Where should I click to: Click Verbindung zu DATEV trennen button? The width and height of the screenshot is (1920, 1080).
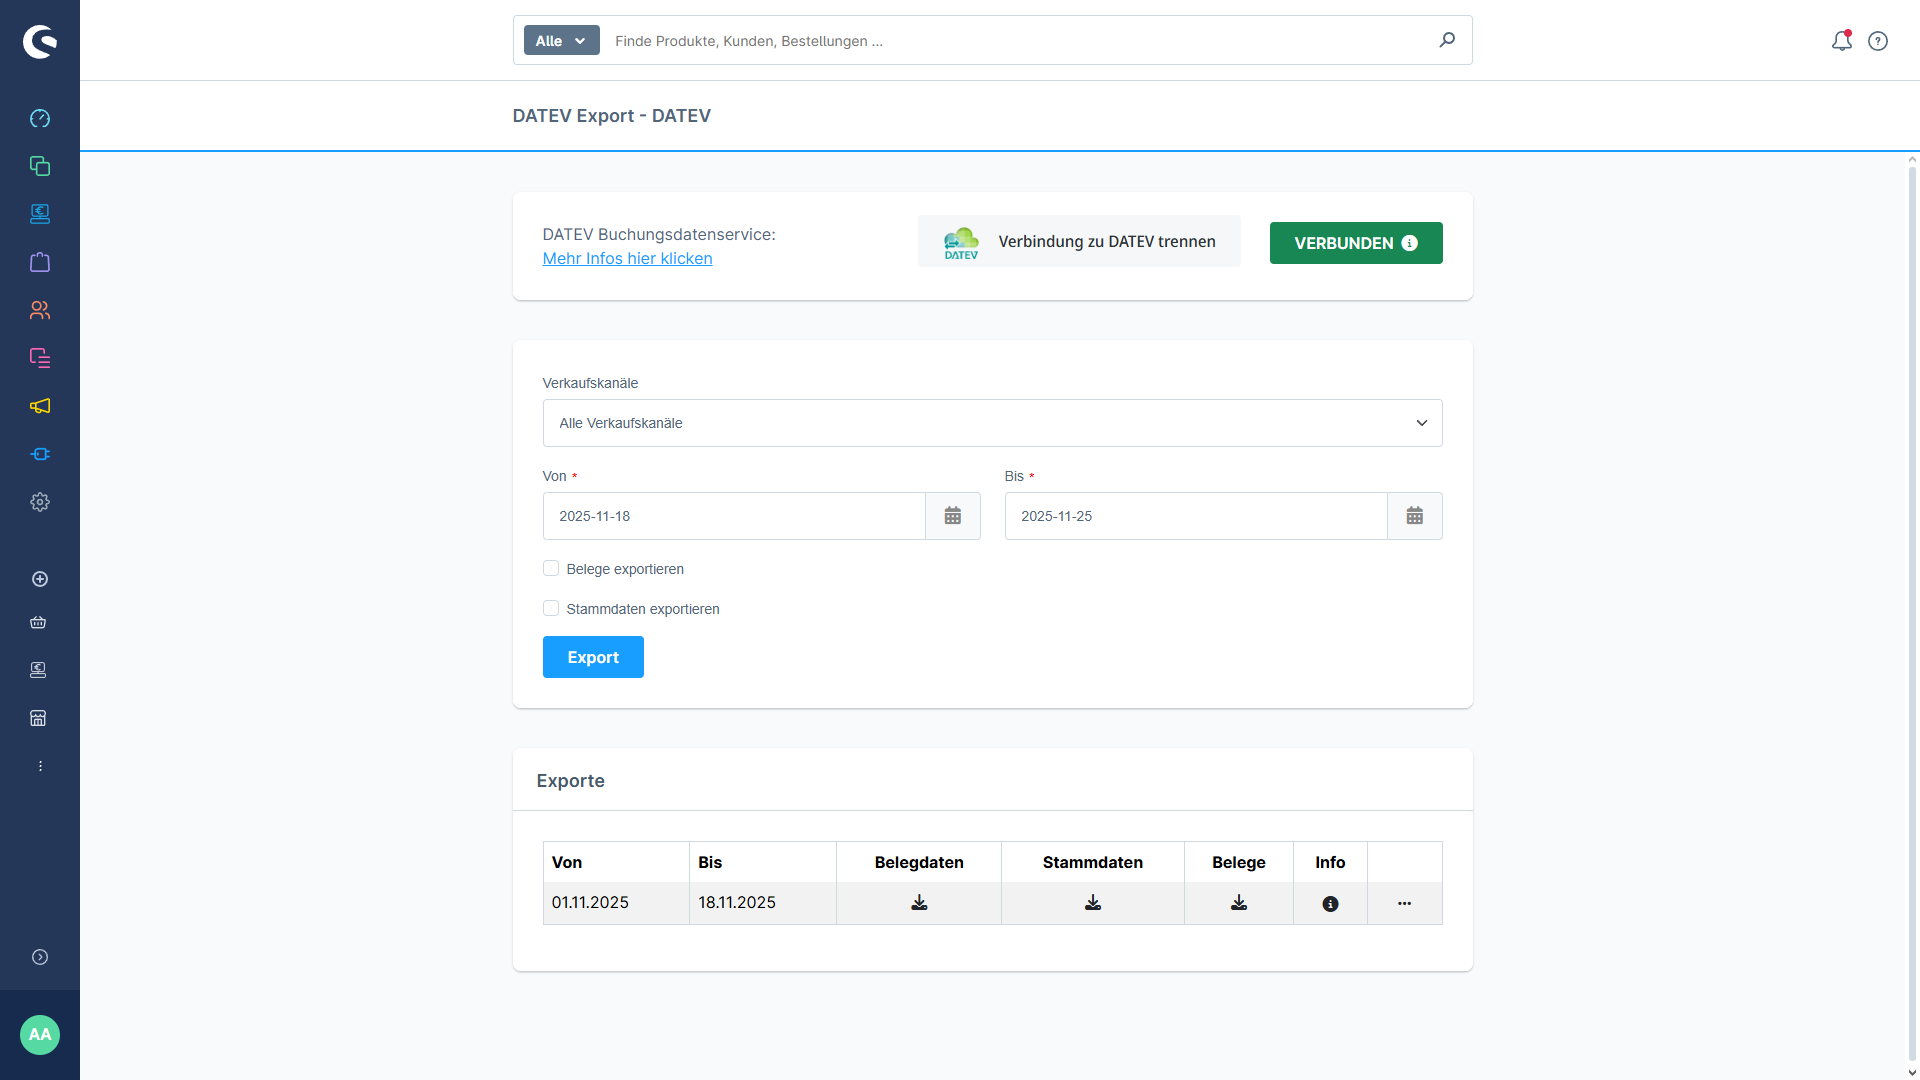point(1079,242)
